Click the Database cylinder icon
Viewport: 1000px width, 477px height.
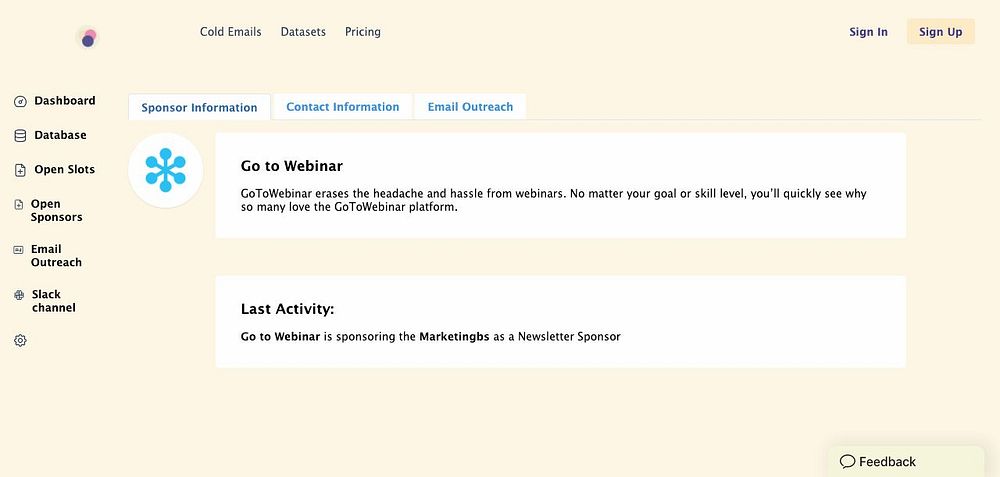pyautogui.click(x=20, y=136)
